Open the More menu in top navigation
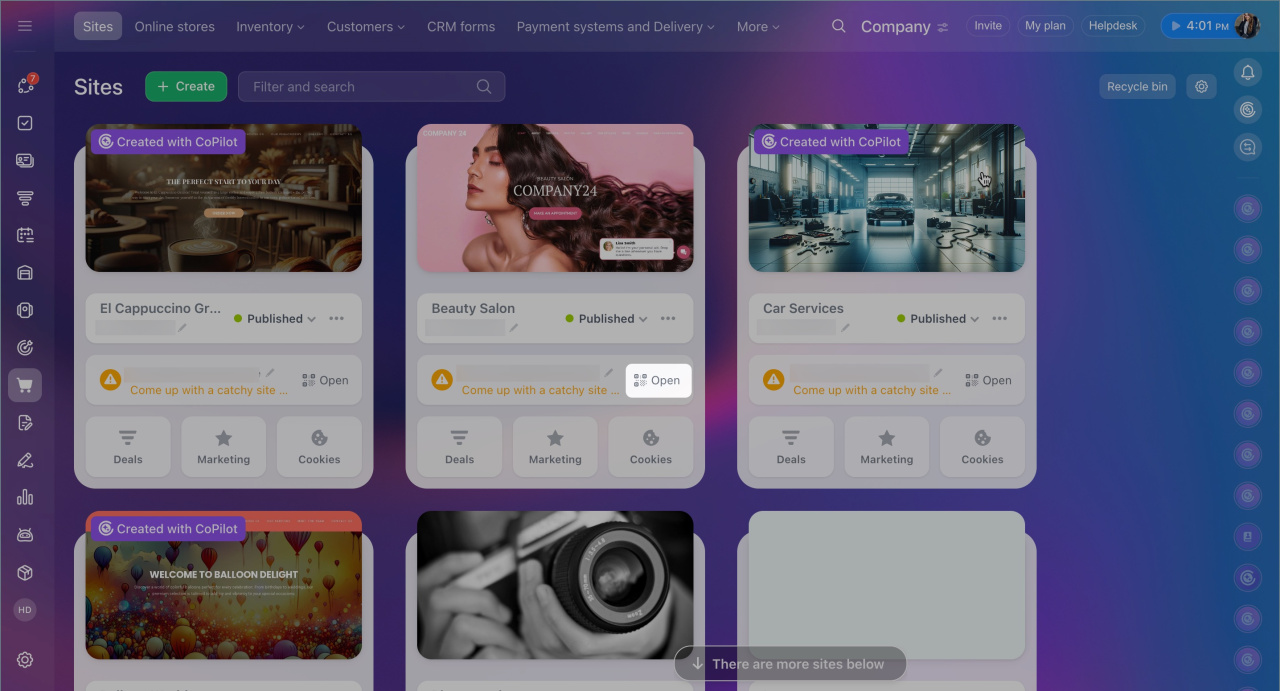The image size is (1280, 691). coord(757,27)
